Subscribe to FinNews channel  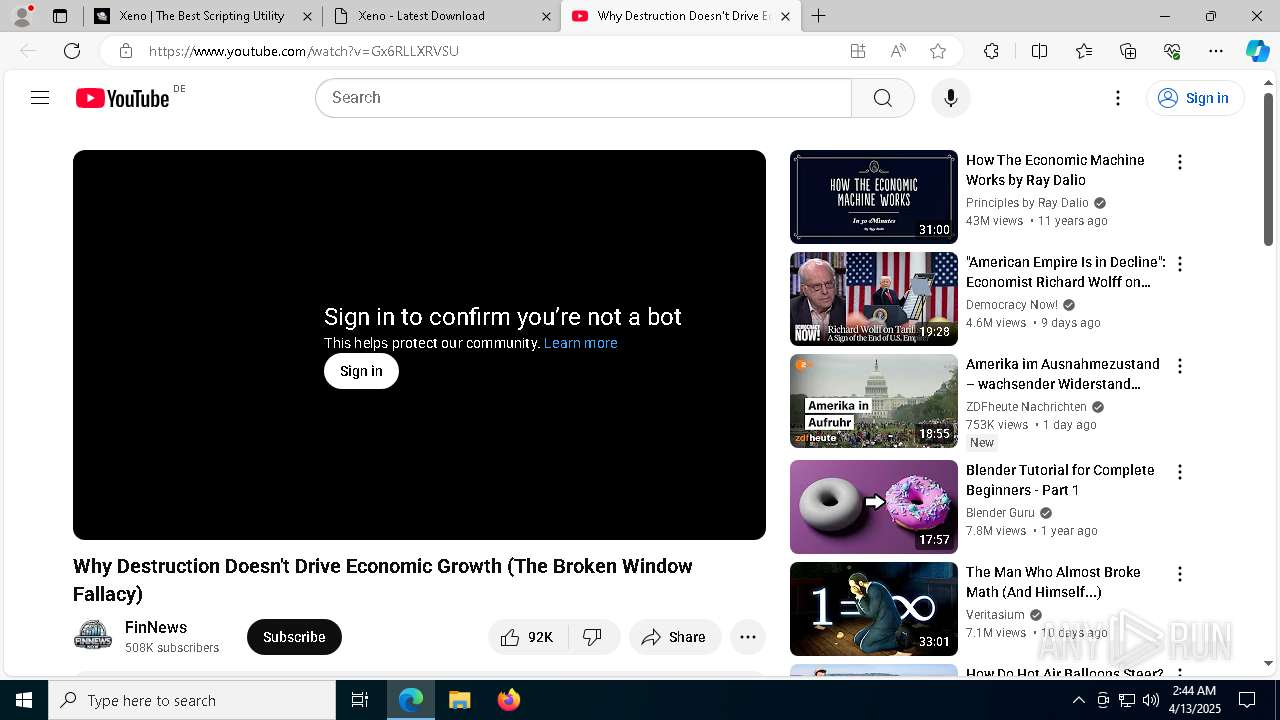[294, 637]
